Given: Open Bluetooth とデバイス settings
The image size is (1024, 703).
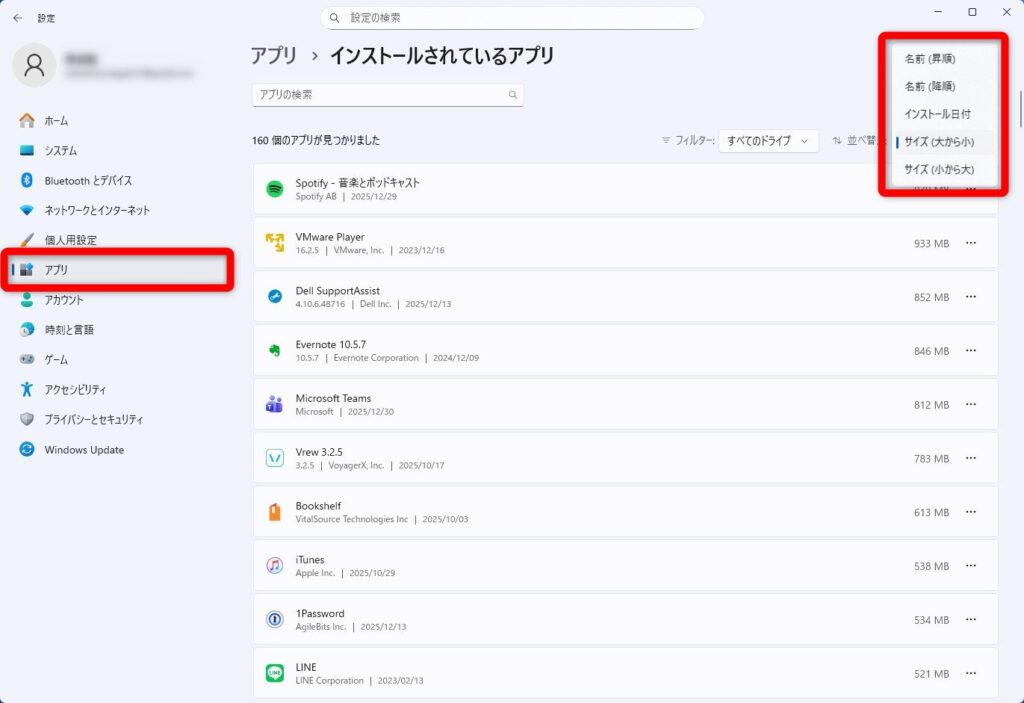Looking at the screenshot, I should point(88,181).
